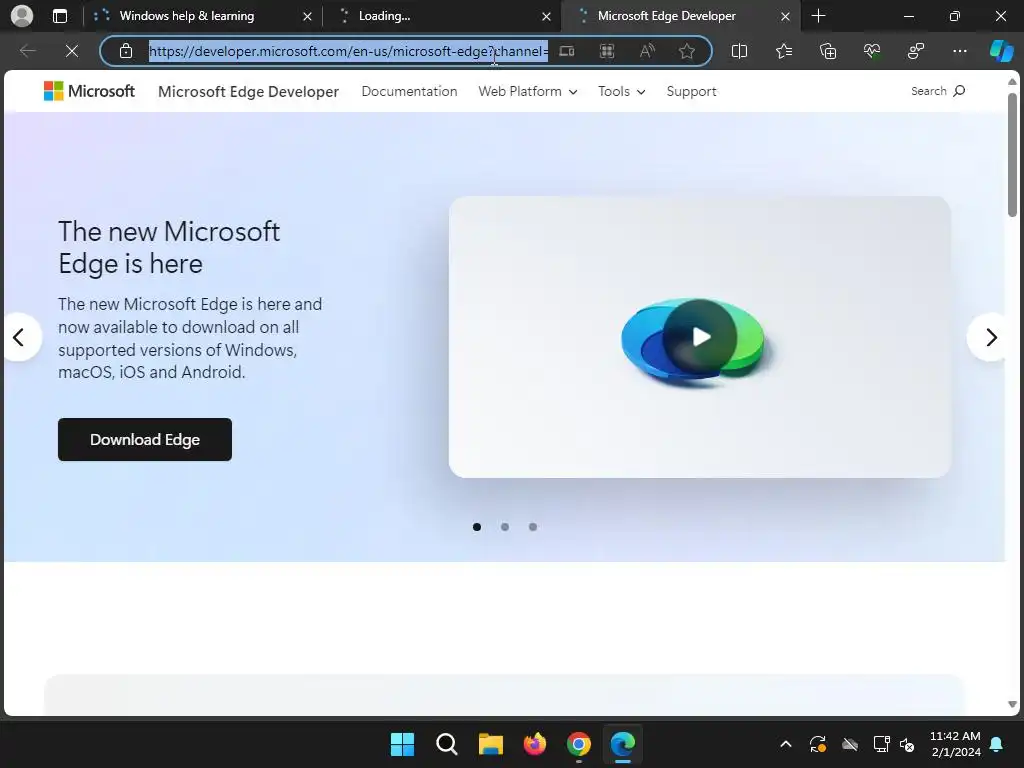
Task: Select the second carousel dot
Action: point(505,527)
